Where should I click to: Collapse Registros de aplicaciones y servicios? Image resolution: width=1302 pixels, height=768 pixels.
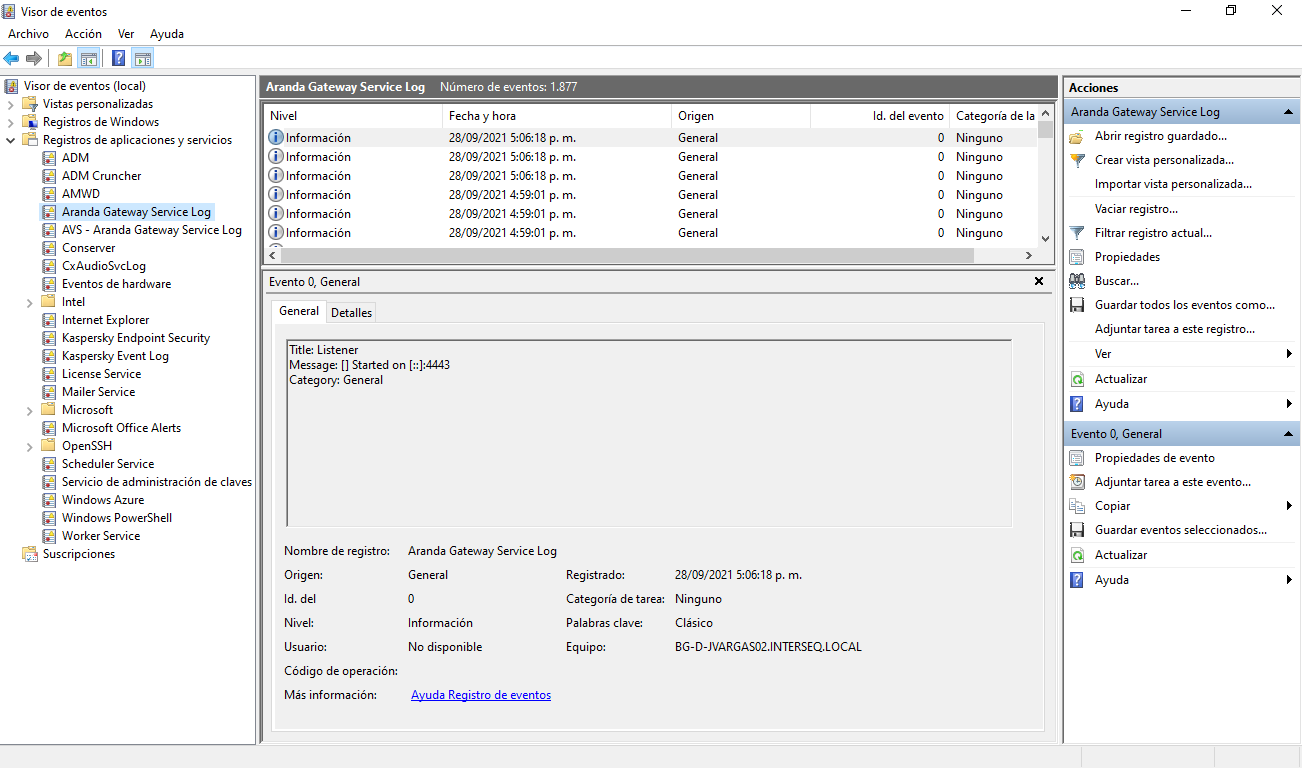coord(11,140)
